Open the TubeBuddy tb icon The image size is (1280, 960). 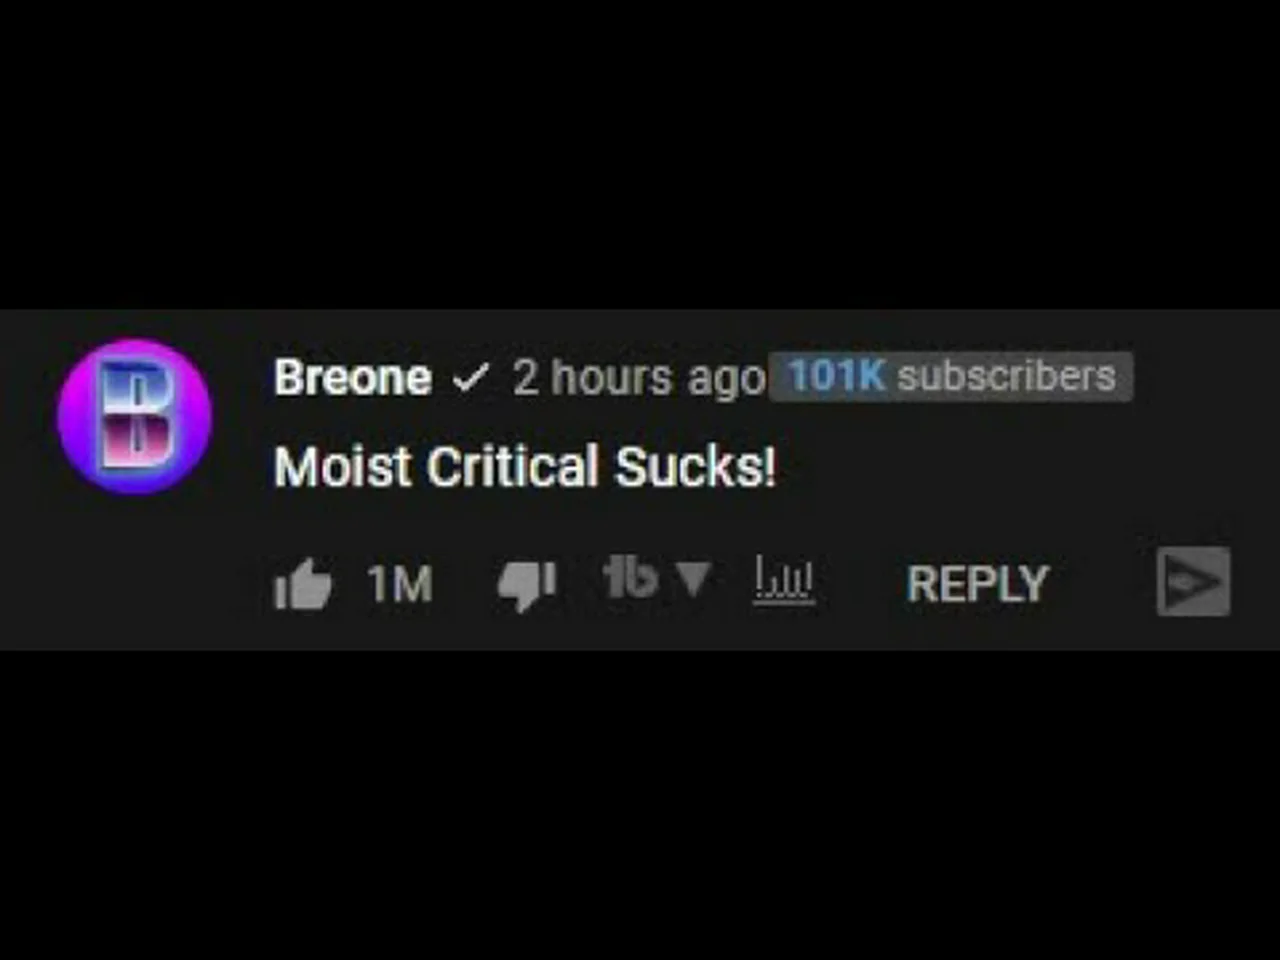tap(631, 577)
